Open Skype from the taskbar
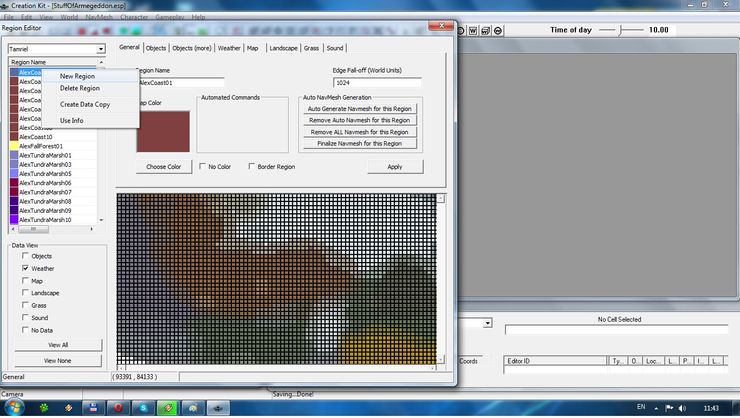The image size is (740, 418). 144,408
